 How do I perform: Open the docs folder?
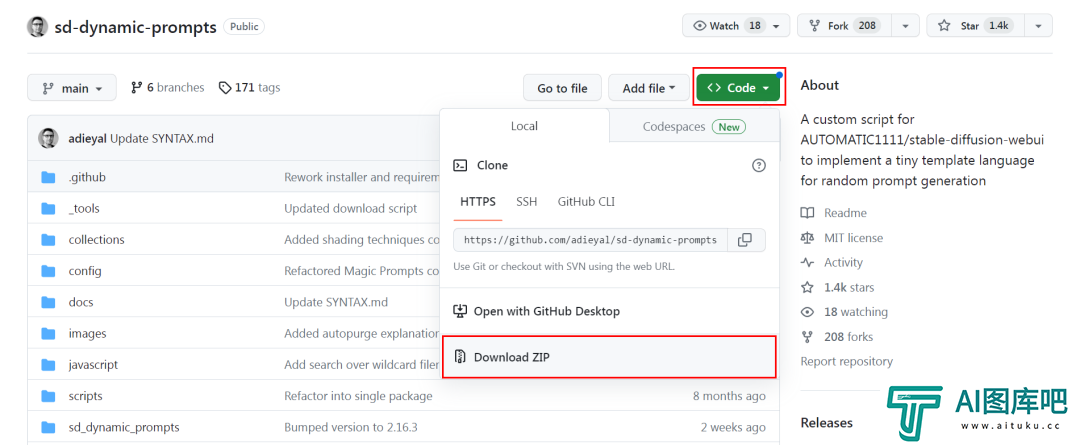coord(81,302)
